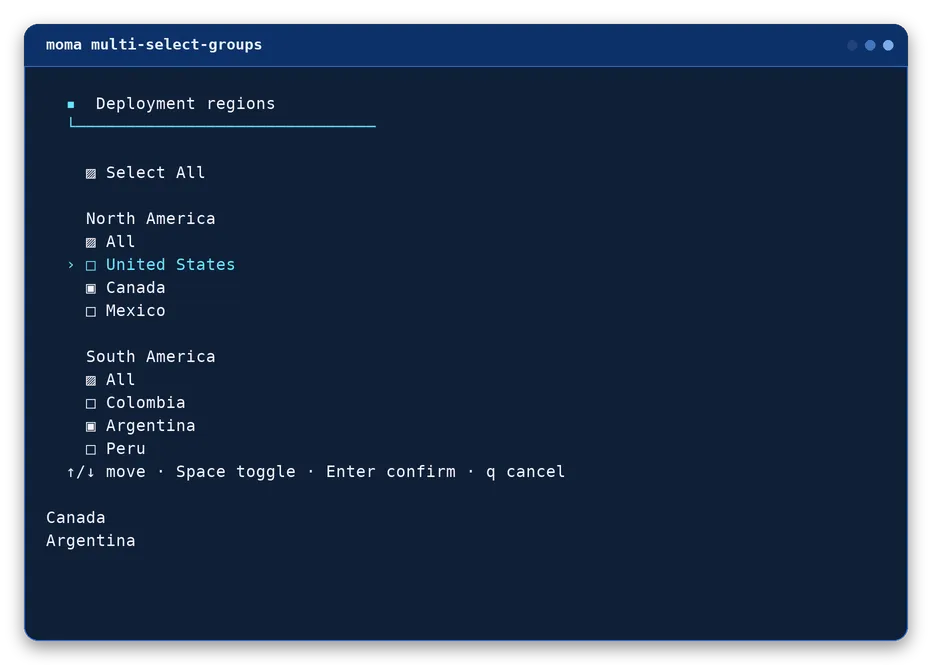
Task: Click the Deployment regions heading
Action: pyautogui.click(x=185, y=103)
